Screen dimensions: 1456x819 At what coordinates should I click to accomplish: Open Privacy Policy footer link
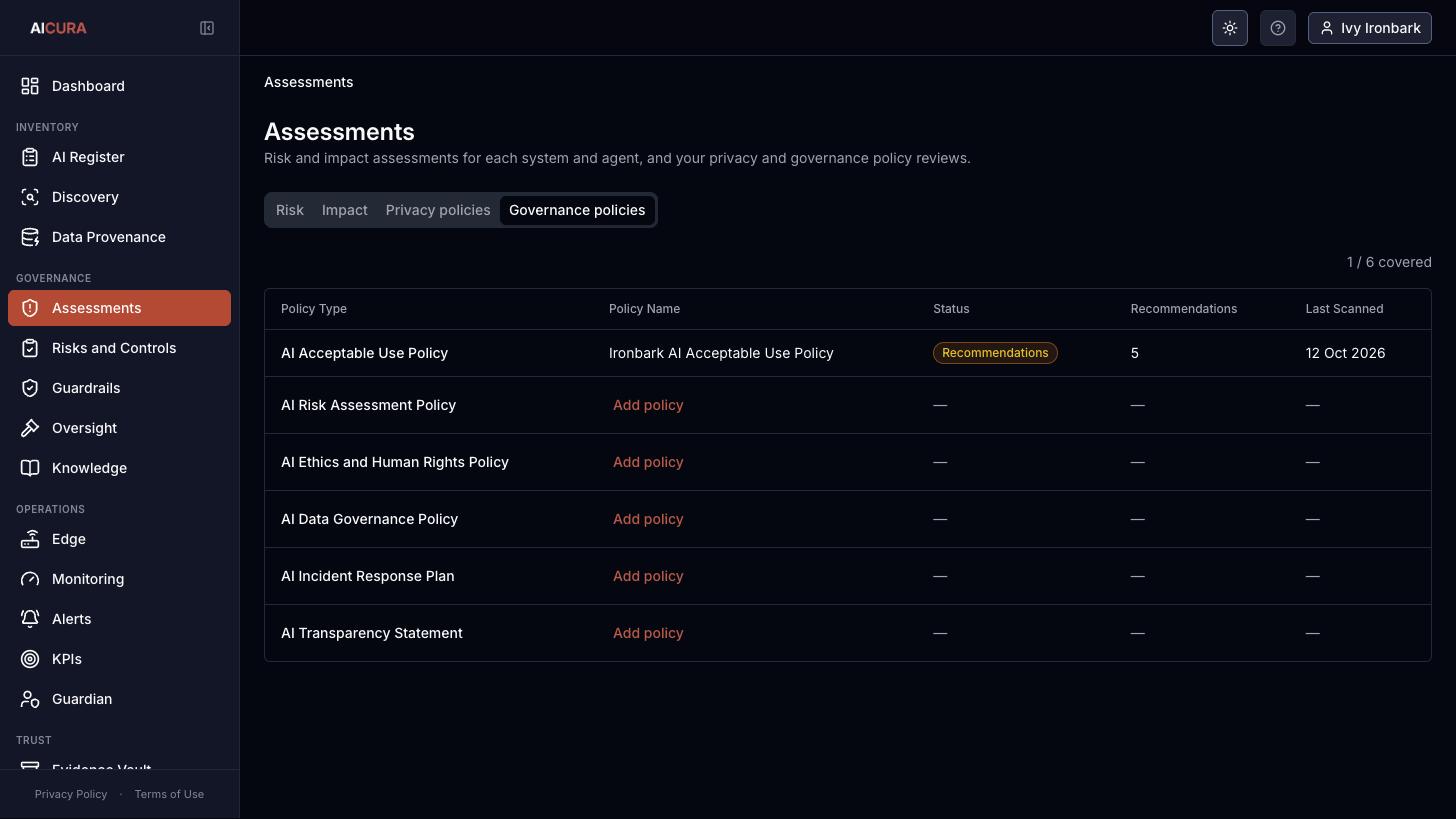(x=71, y=794)
